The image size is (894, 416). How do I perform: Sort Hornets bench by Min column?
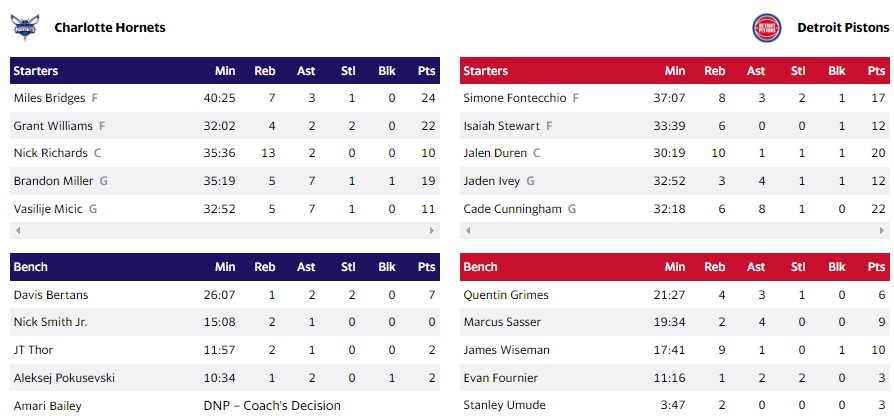225,267
